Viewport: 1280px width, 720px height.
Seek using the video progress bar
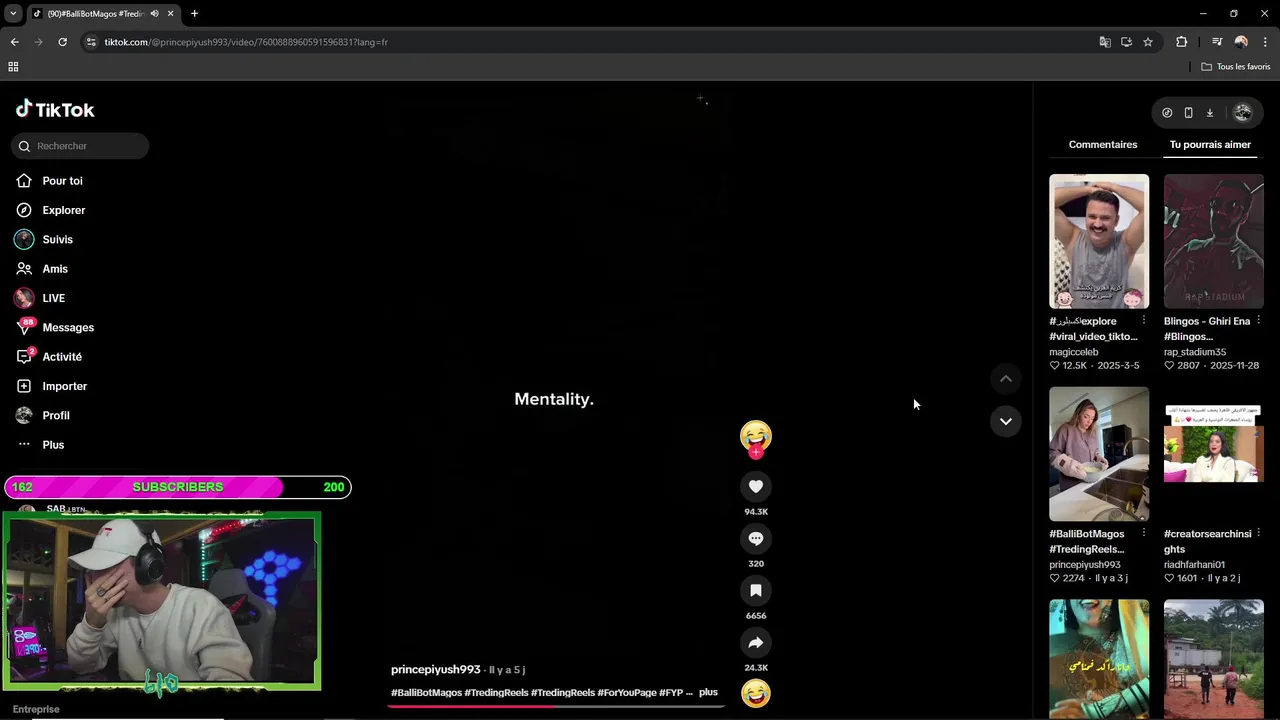click(555, 706)
